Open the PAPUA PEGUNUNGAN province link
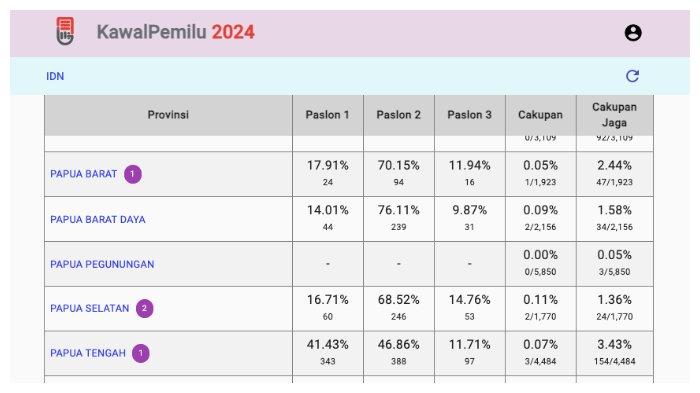This screenshot has height=393, width=700. pos(102,264)
